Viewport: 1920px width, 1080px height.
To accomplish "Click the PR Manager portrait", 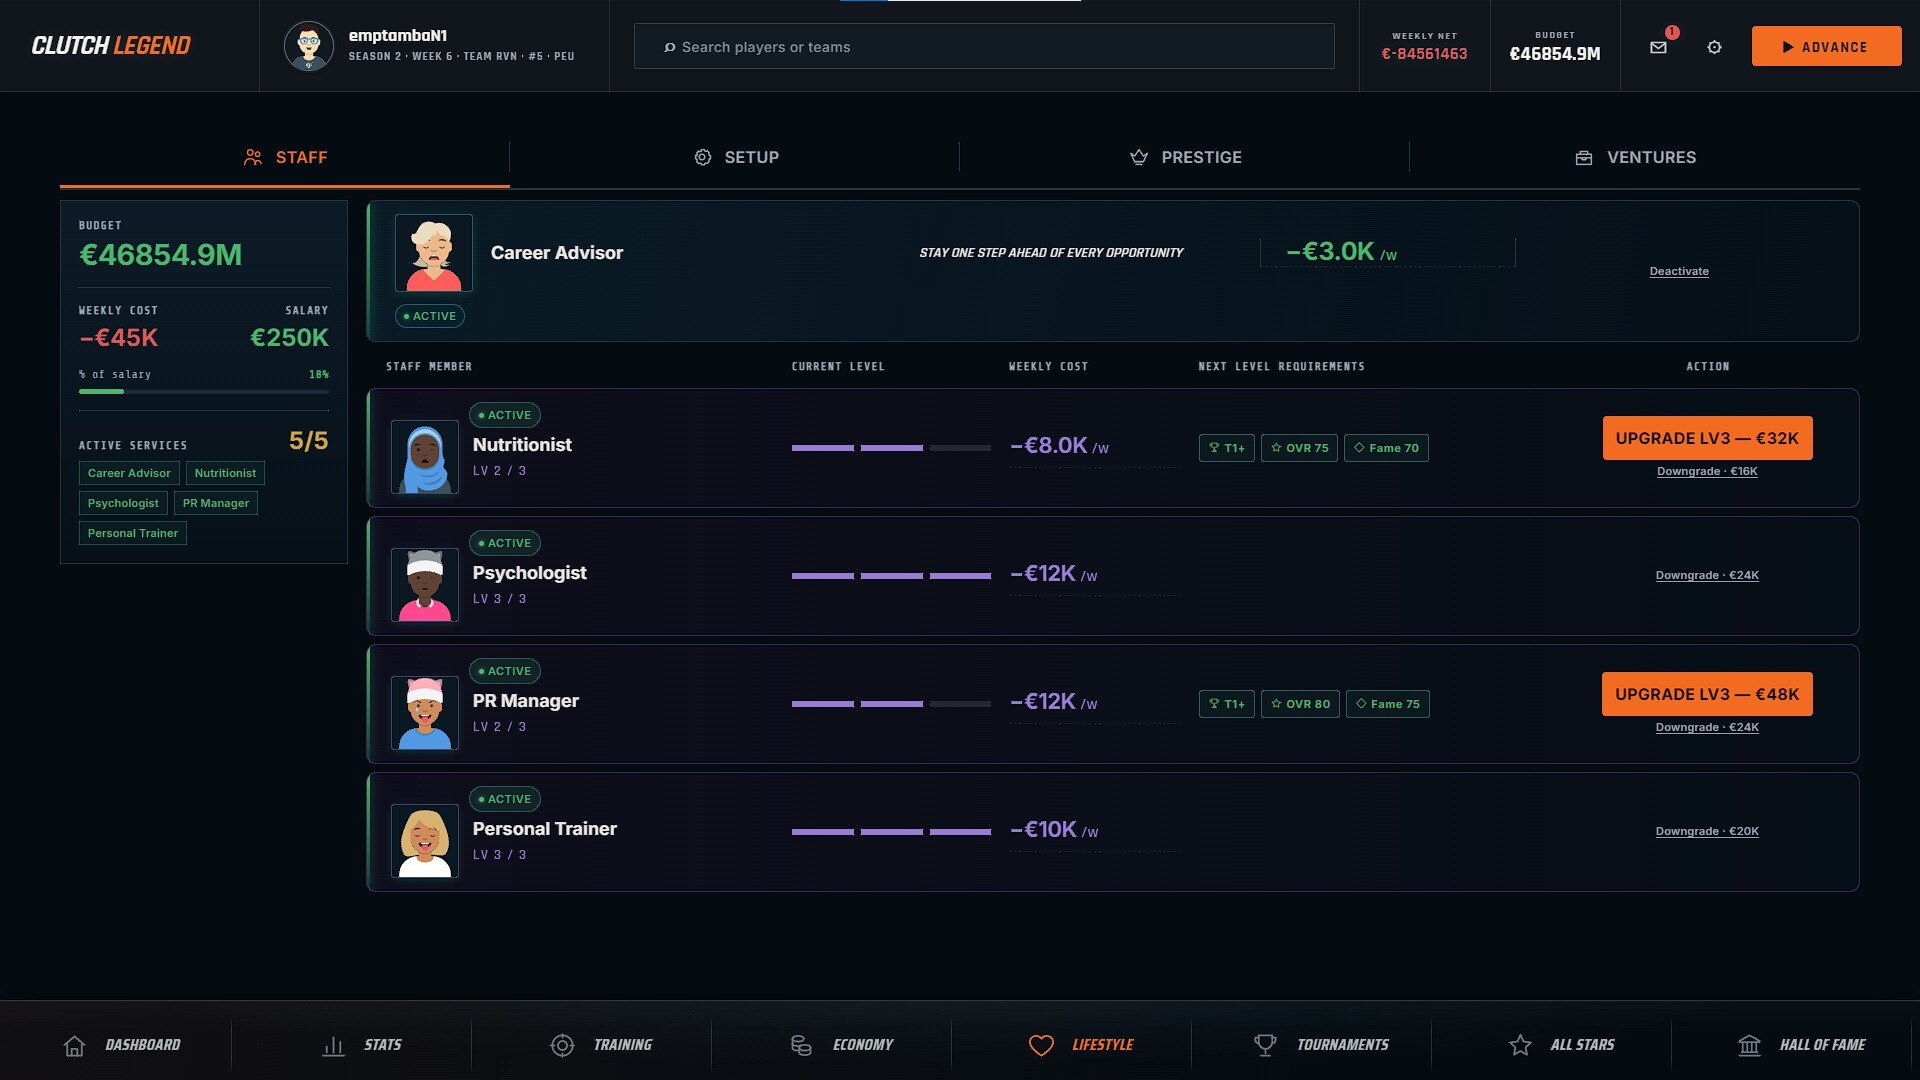I will pos(425,713).
